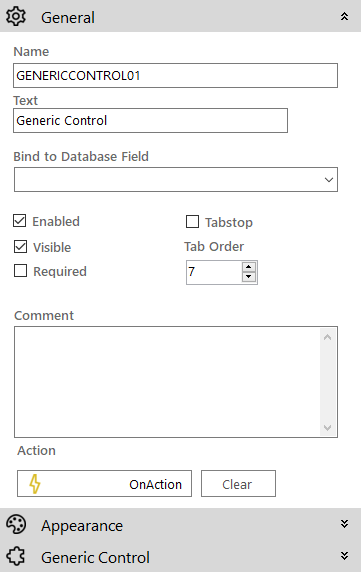The width and height of the screenshot is (361, 572).
Task: Click the Name field GENERICCONTROL01
Action: point(175,76)
